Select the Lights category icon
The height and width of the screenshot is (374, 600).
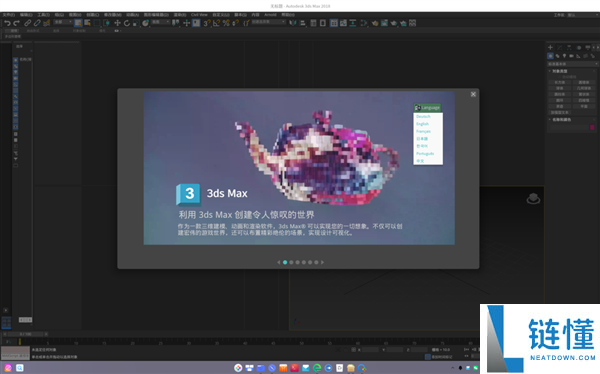(x=564, y=56)
